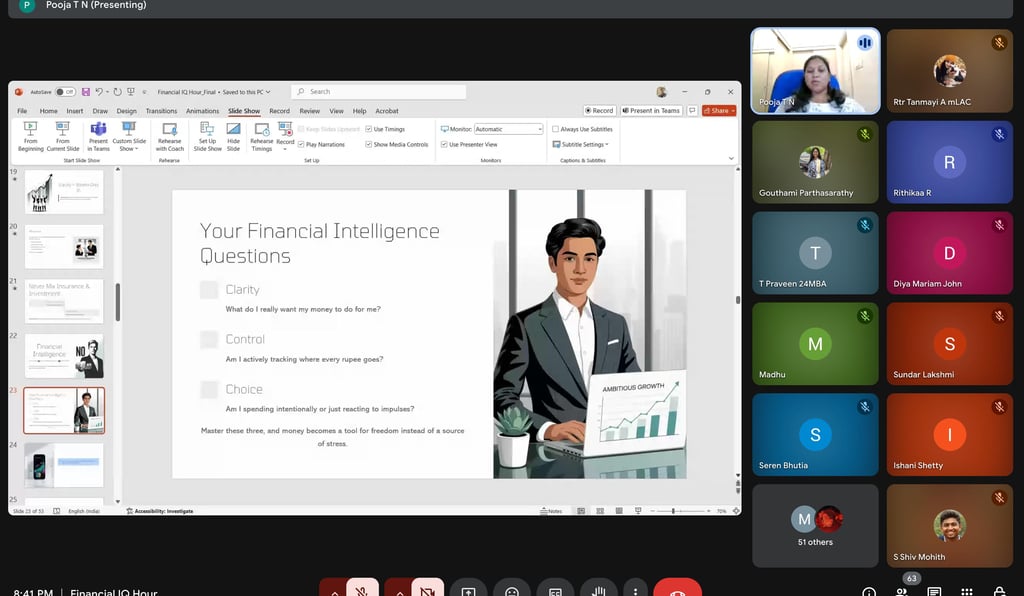Click the zoom slider handle in status bar
Image resolution: width=1024 pixels, height=596 pixels.
coord(673,511)
